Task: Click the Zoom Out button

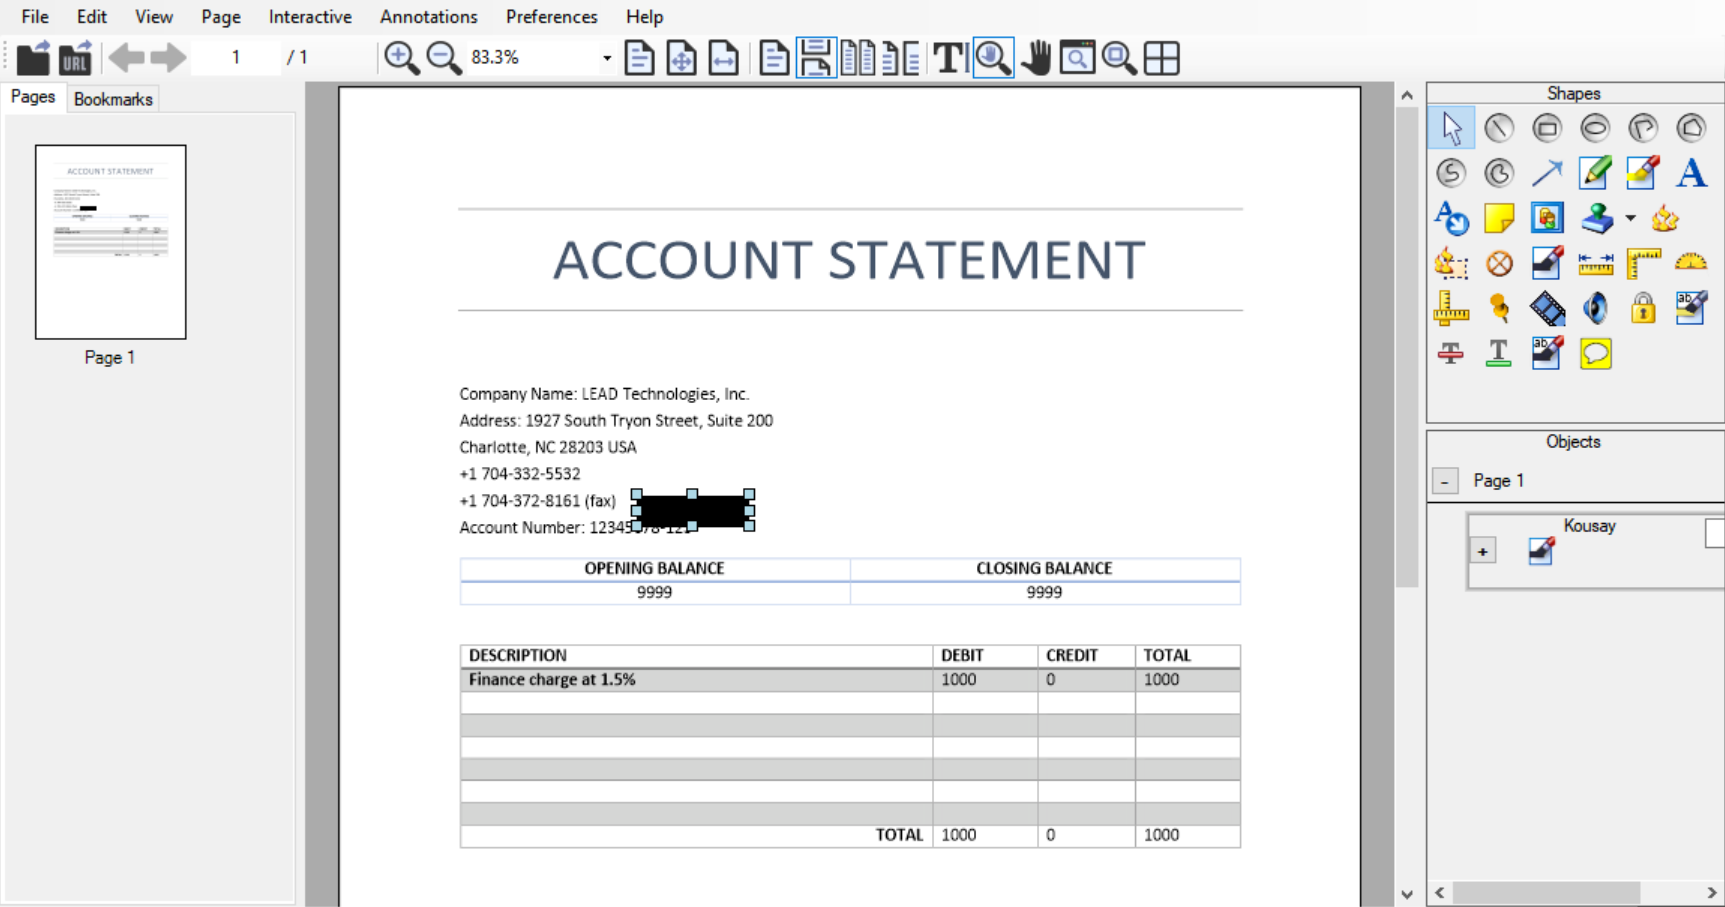Action: point(443,57)
